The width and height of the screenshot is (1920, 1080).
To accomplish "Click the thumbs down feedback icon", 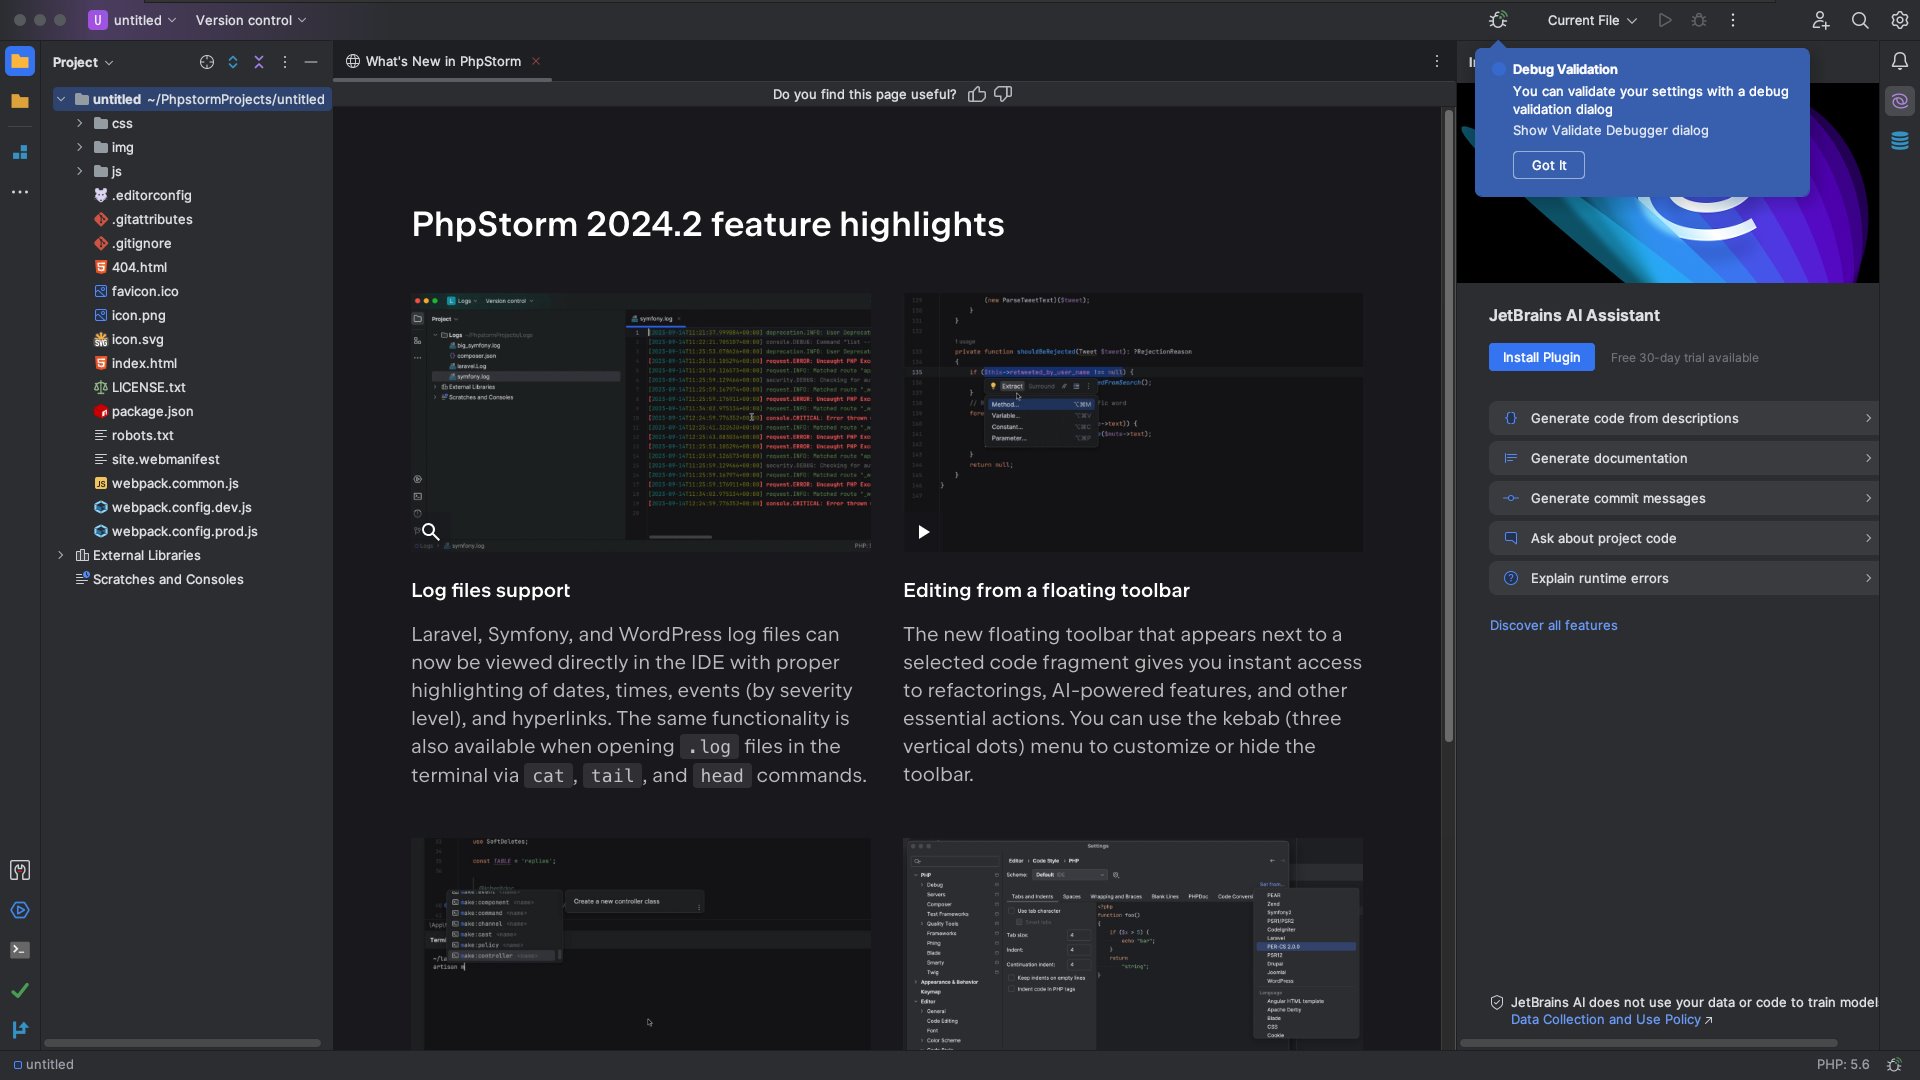I will 1003,94.
